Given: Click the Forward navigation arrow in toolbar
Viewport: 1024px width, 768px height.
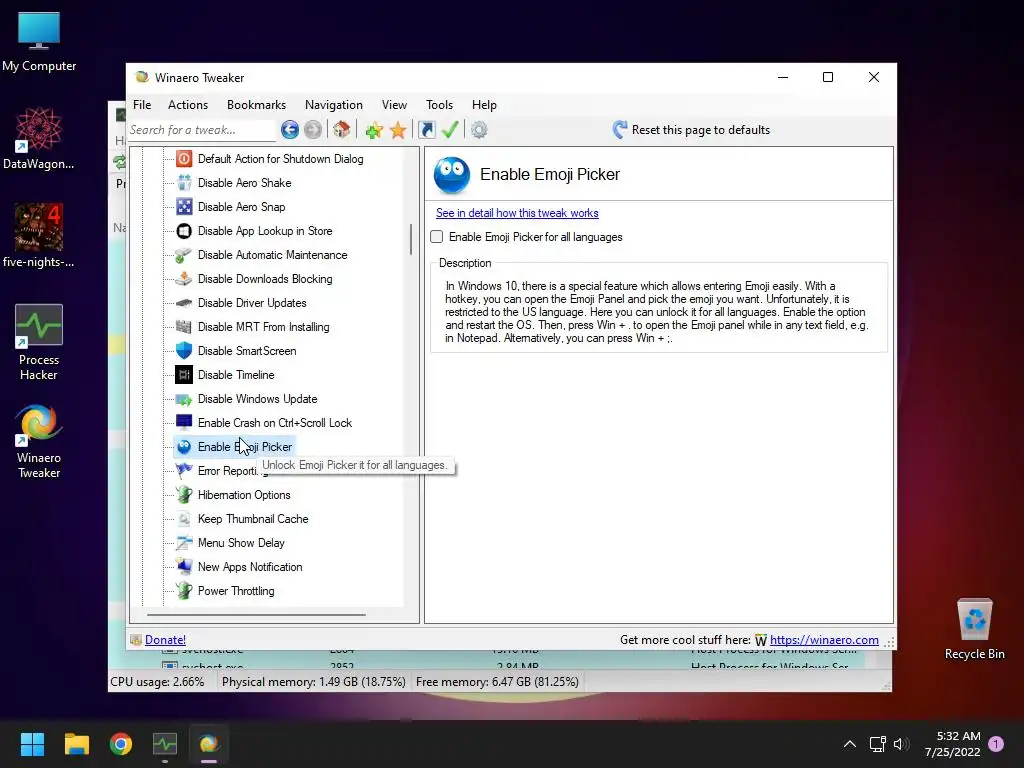Looking at the screenshot, I should pos(313,130).
